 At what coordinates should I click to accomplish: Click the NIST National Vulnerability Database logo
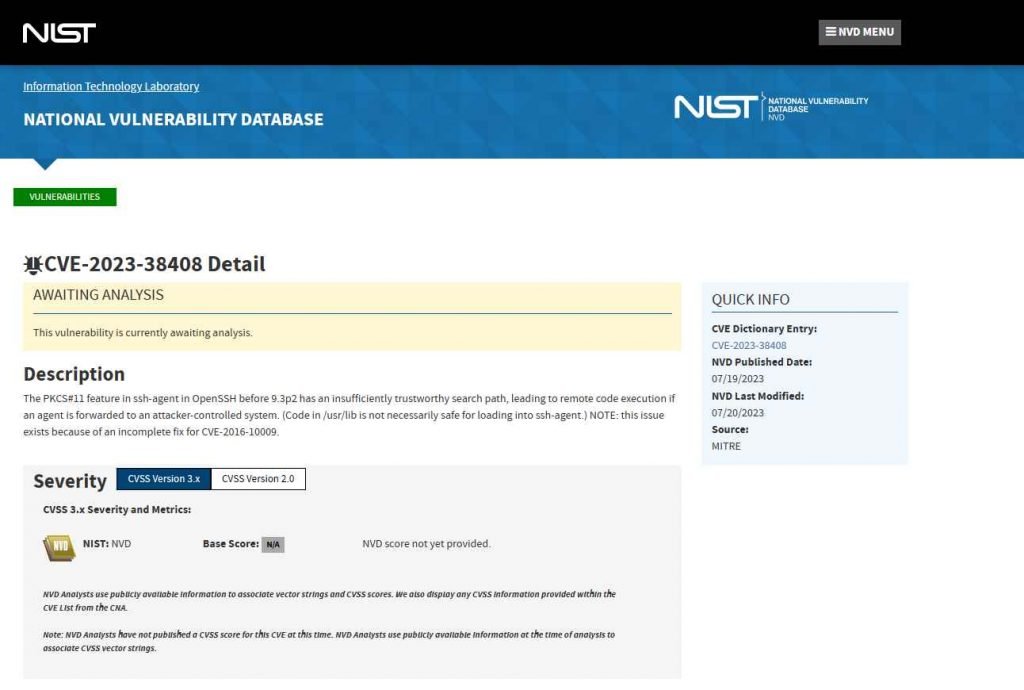click(x=771, y=107)
